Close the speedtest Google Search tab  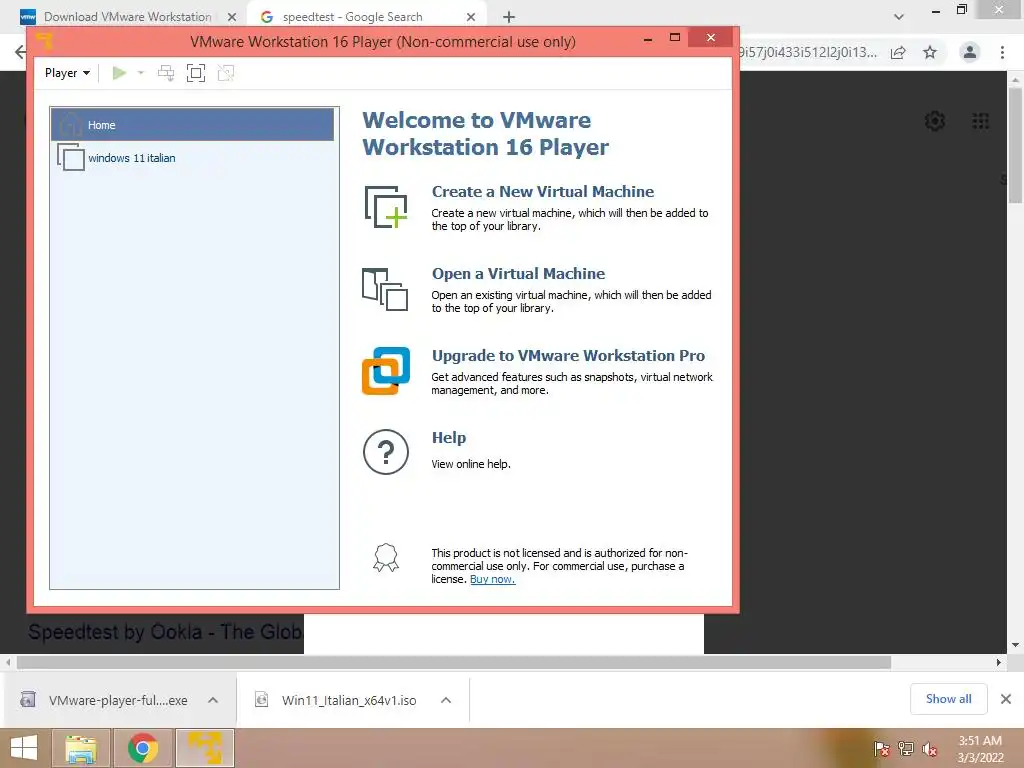pyautogui.click(x=471, y=17)
